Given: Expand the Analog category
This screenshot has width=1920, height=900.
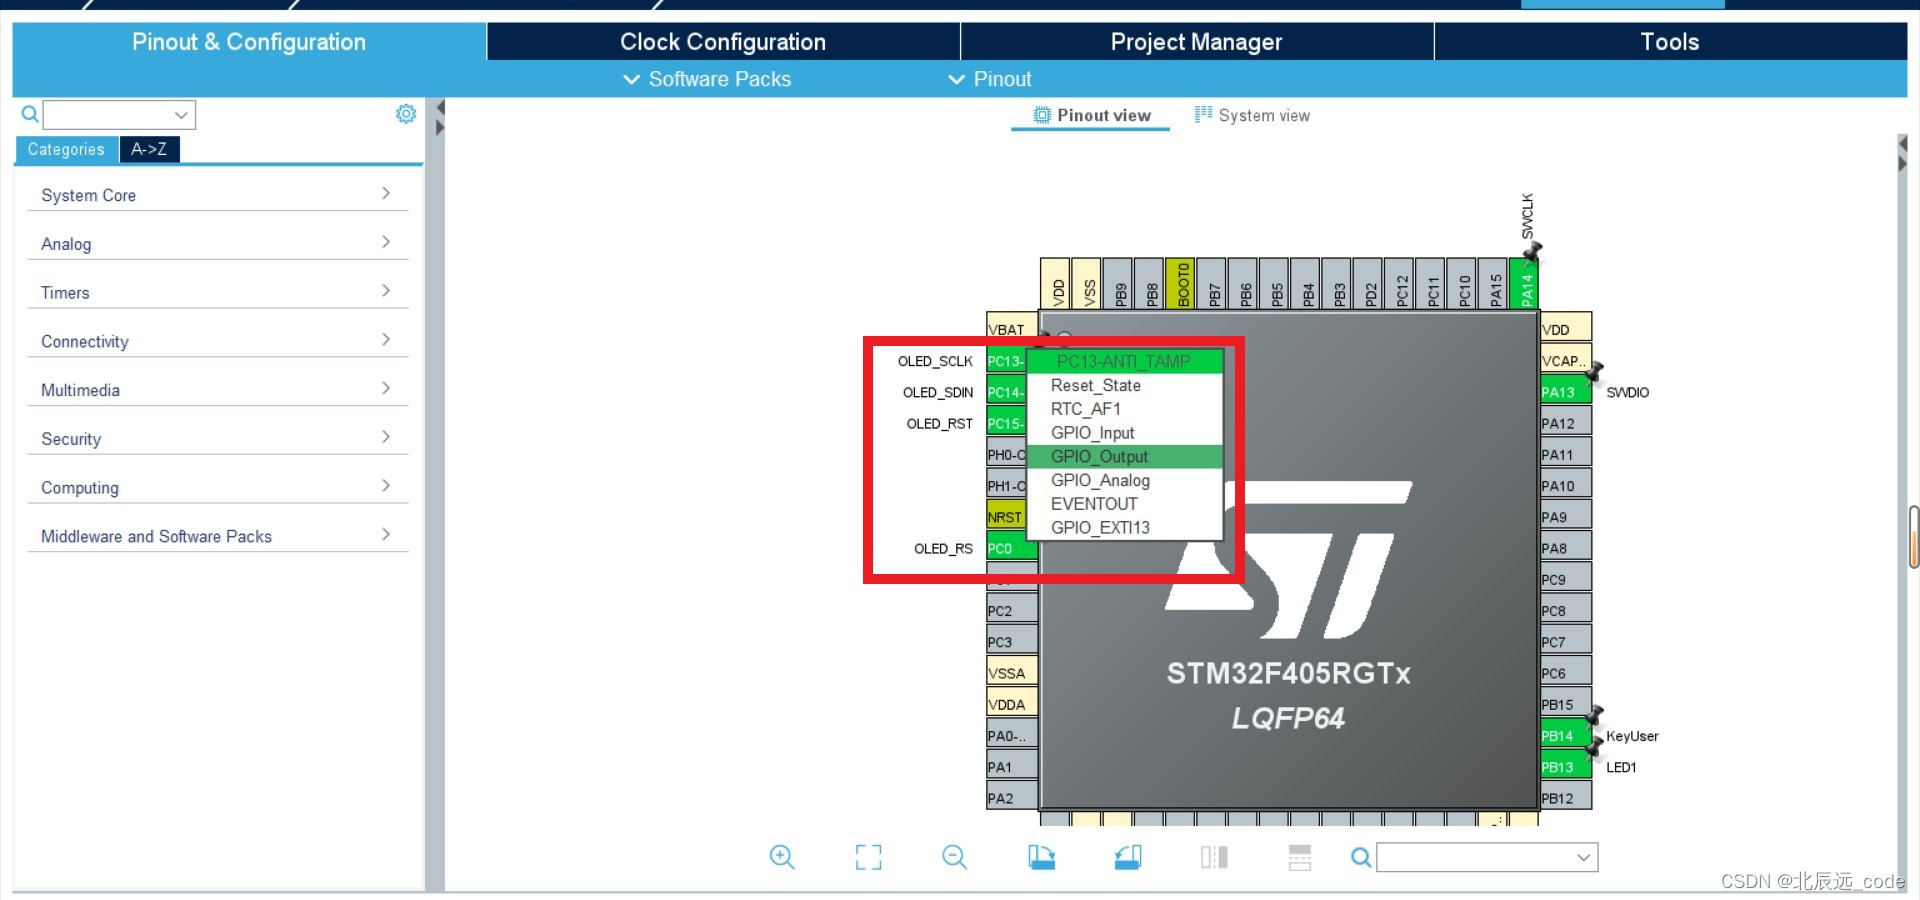Looking at the screenshot, I should [x=218, y=244].
